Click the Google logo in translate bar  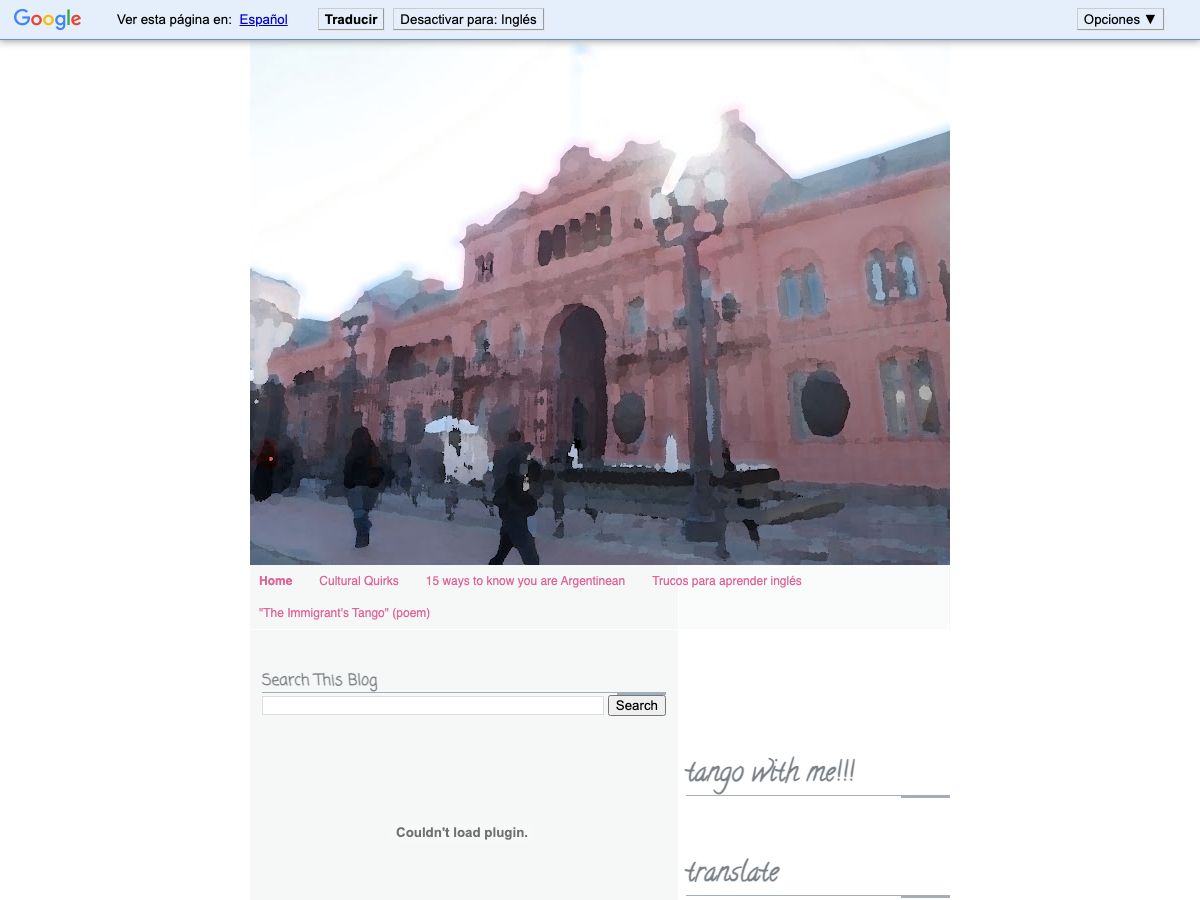[x=47, y=19]
